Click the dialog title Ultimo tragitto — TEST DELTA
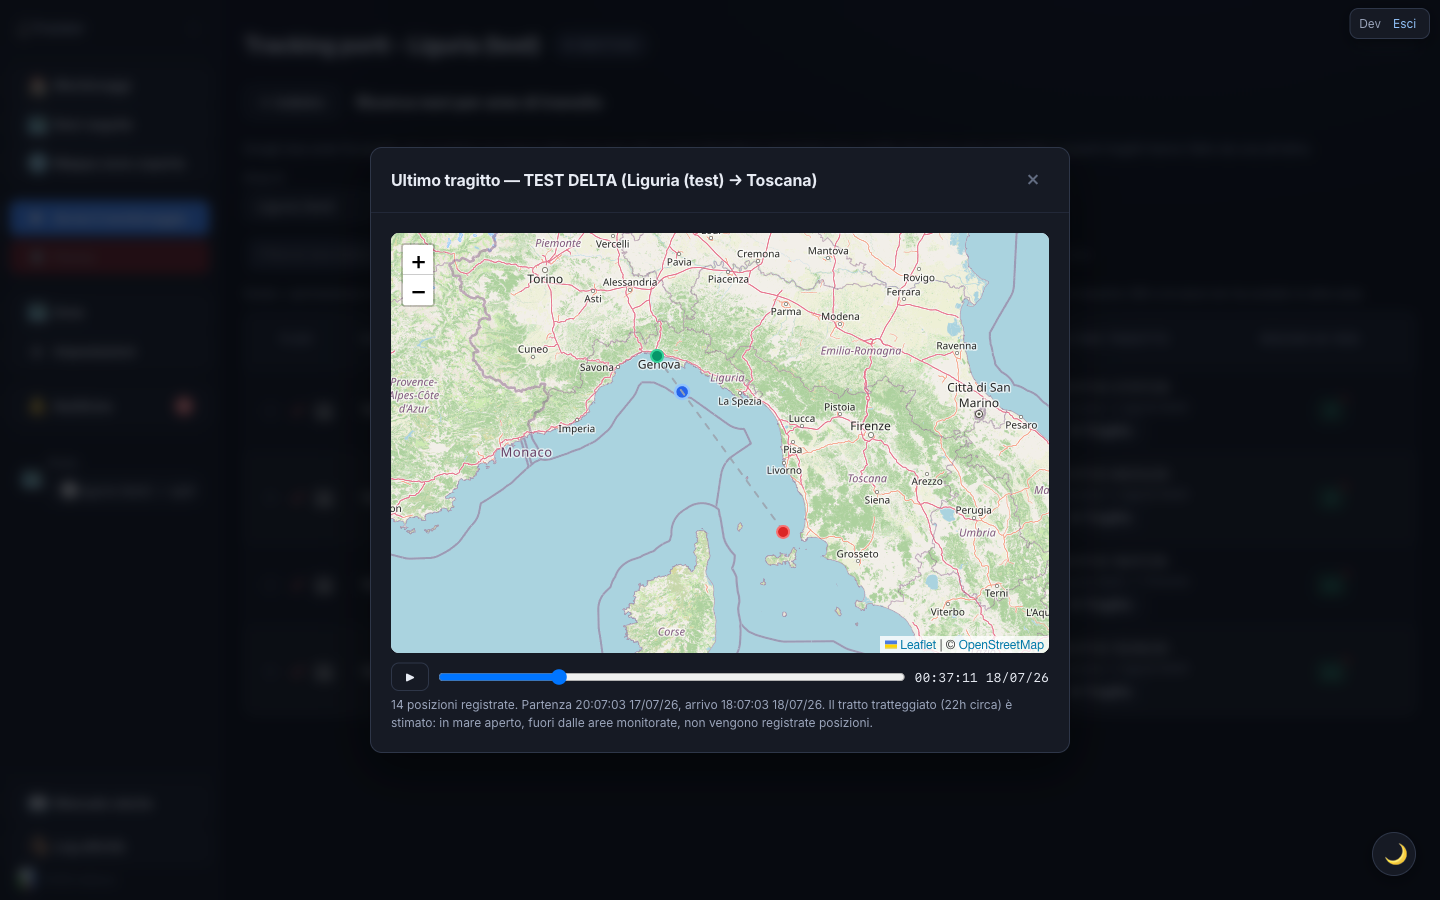1440x900 pixels. [x=604, y=180]
